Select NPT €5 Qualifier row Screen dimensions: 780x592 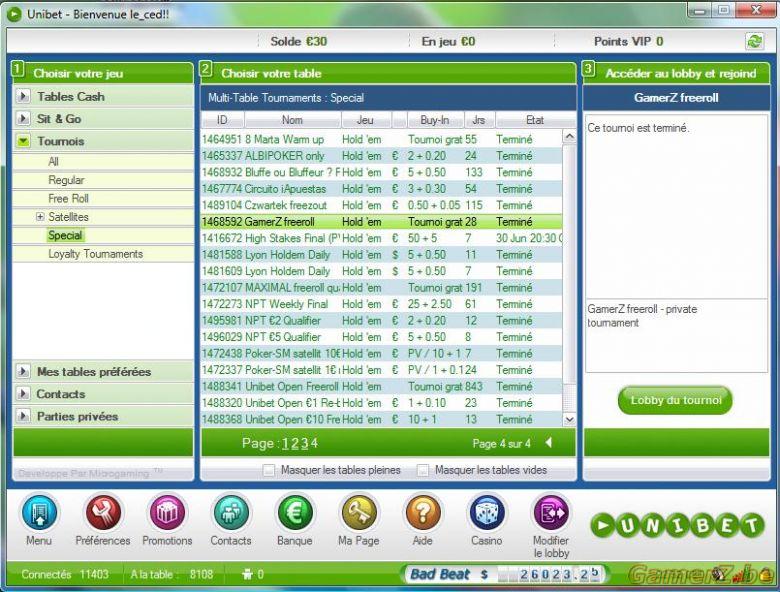tap(382, 337)
